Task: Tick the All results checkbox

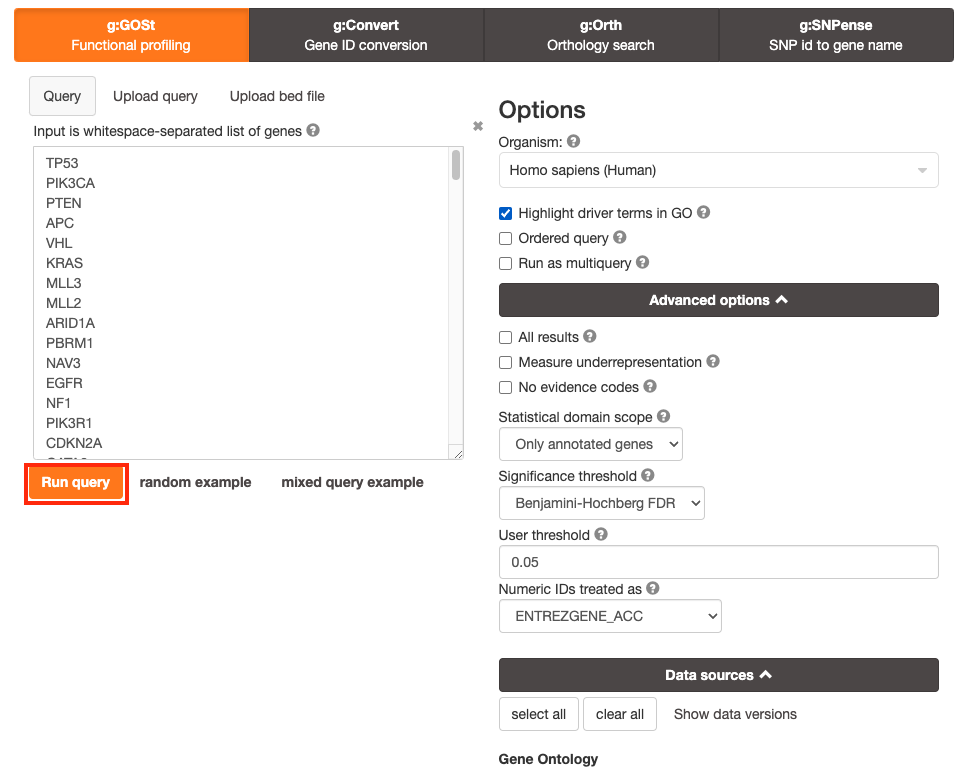Action: 506,338
